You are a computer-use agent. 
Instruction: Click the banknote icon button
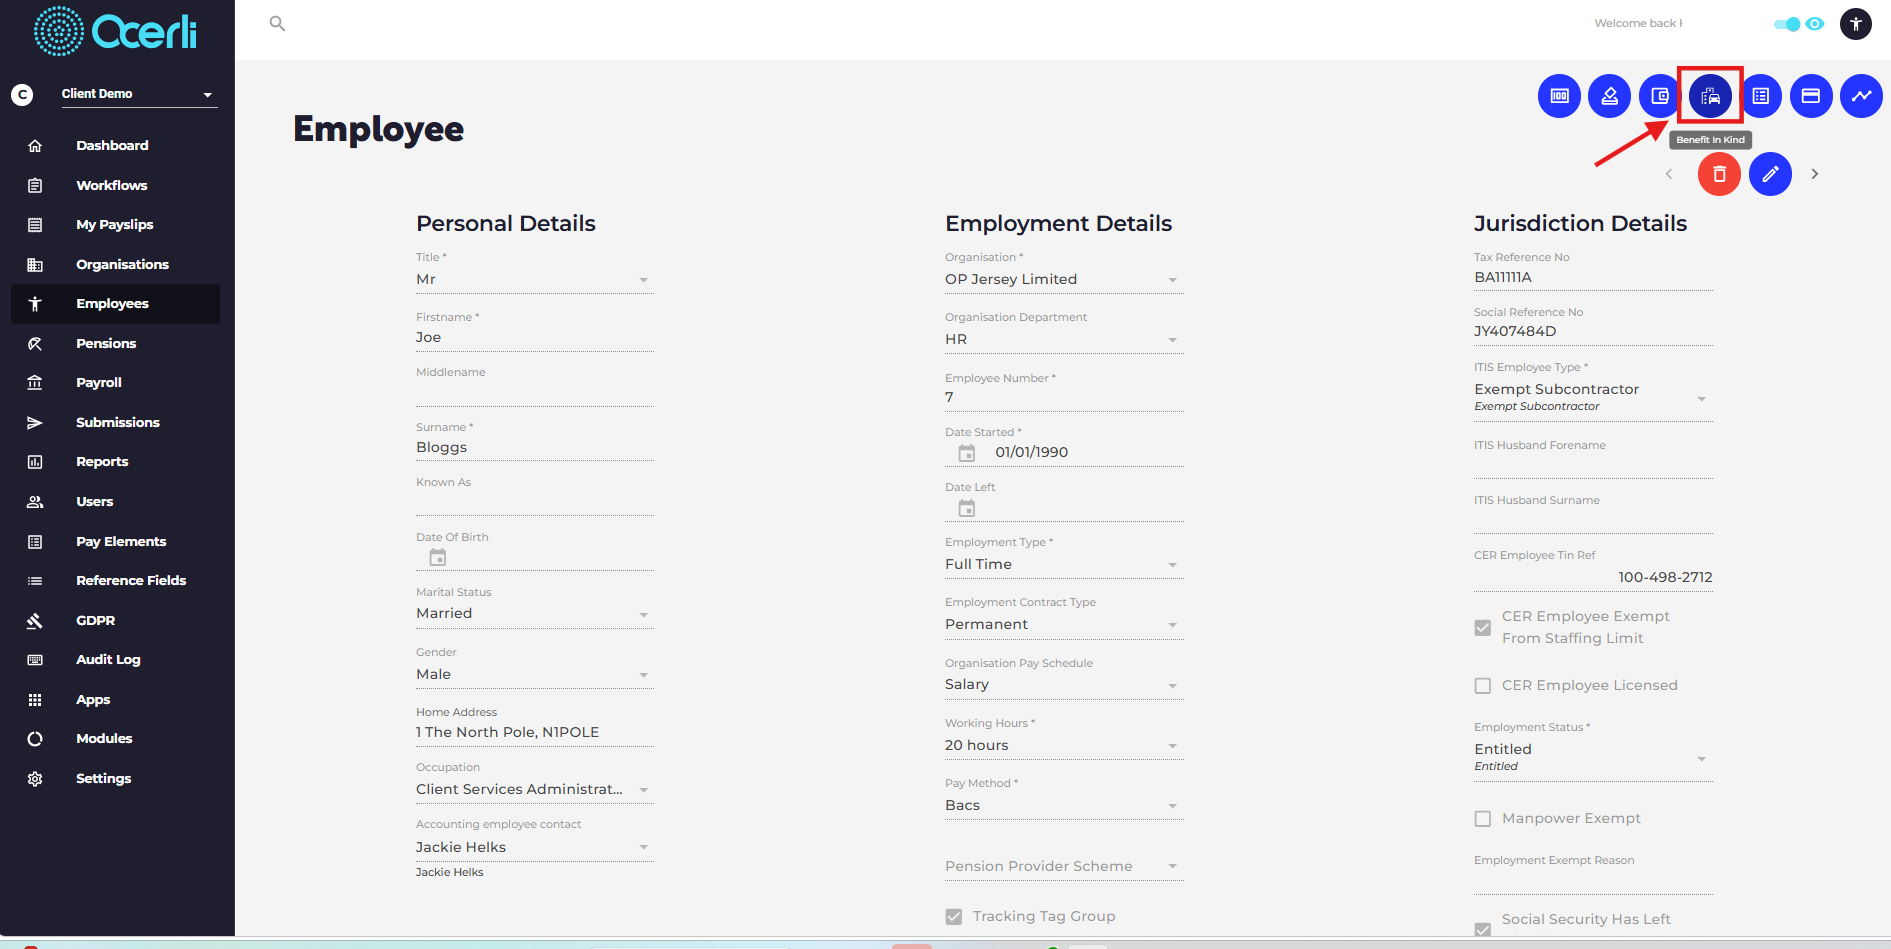[1559, 96]
